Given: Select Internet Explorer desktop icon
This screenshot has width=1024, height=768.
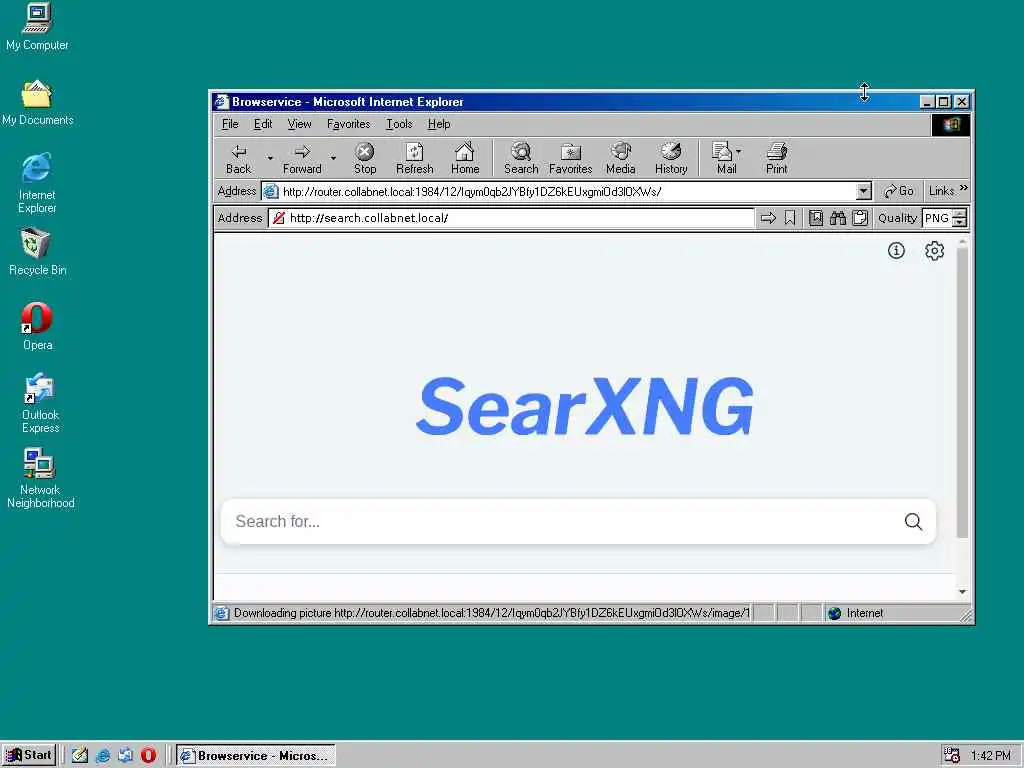Looking at the screenshot, I should [37, 183].
